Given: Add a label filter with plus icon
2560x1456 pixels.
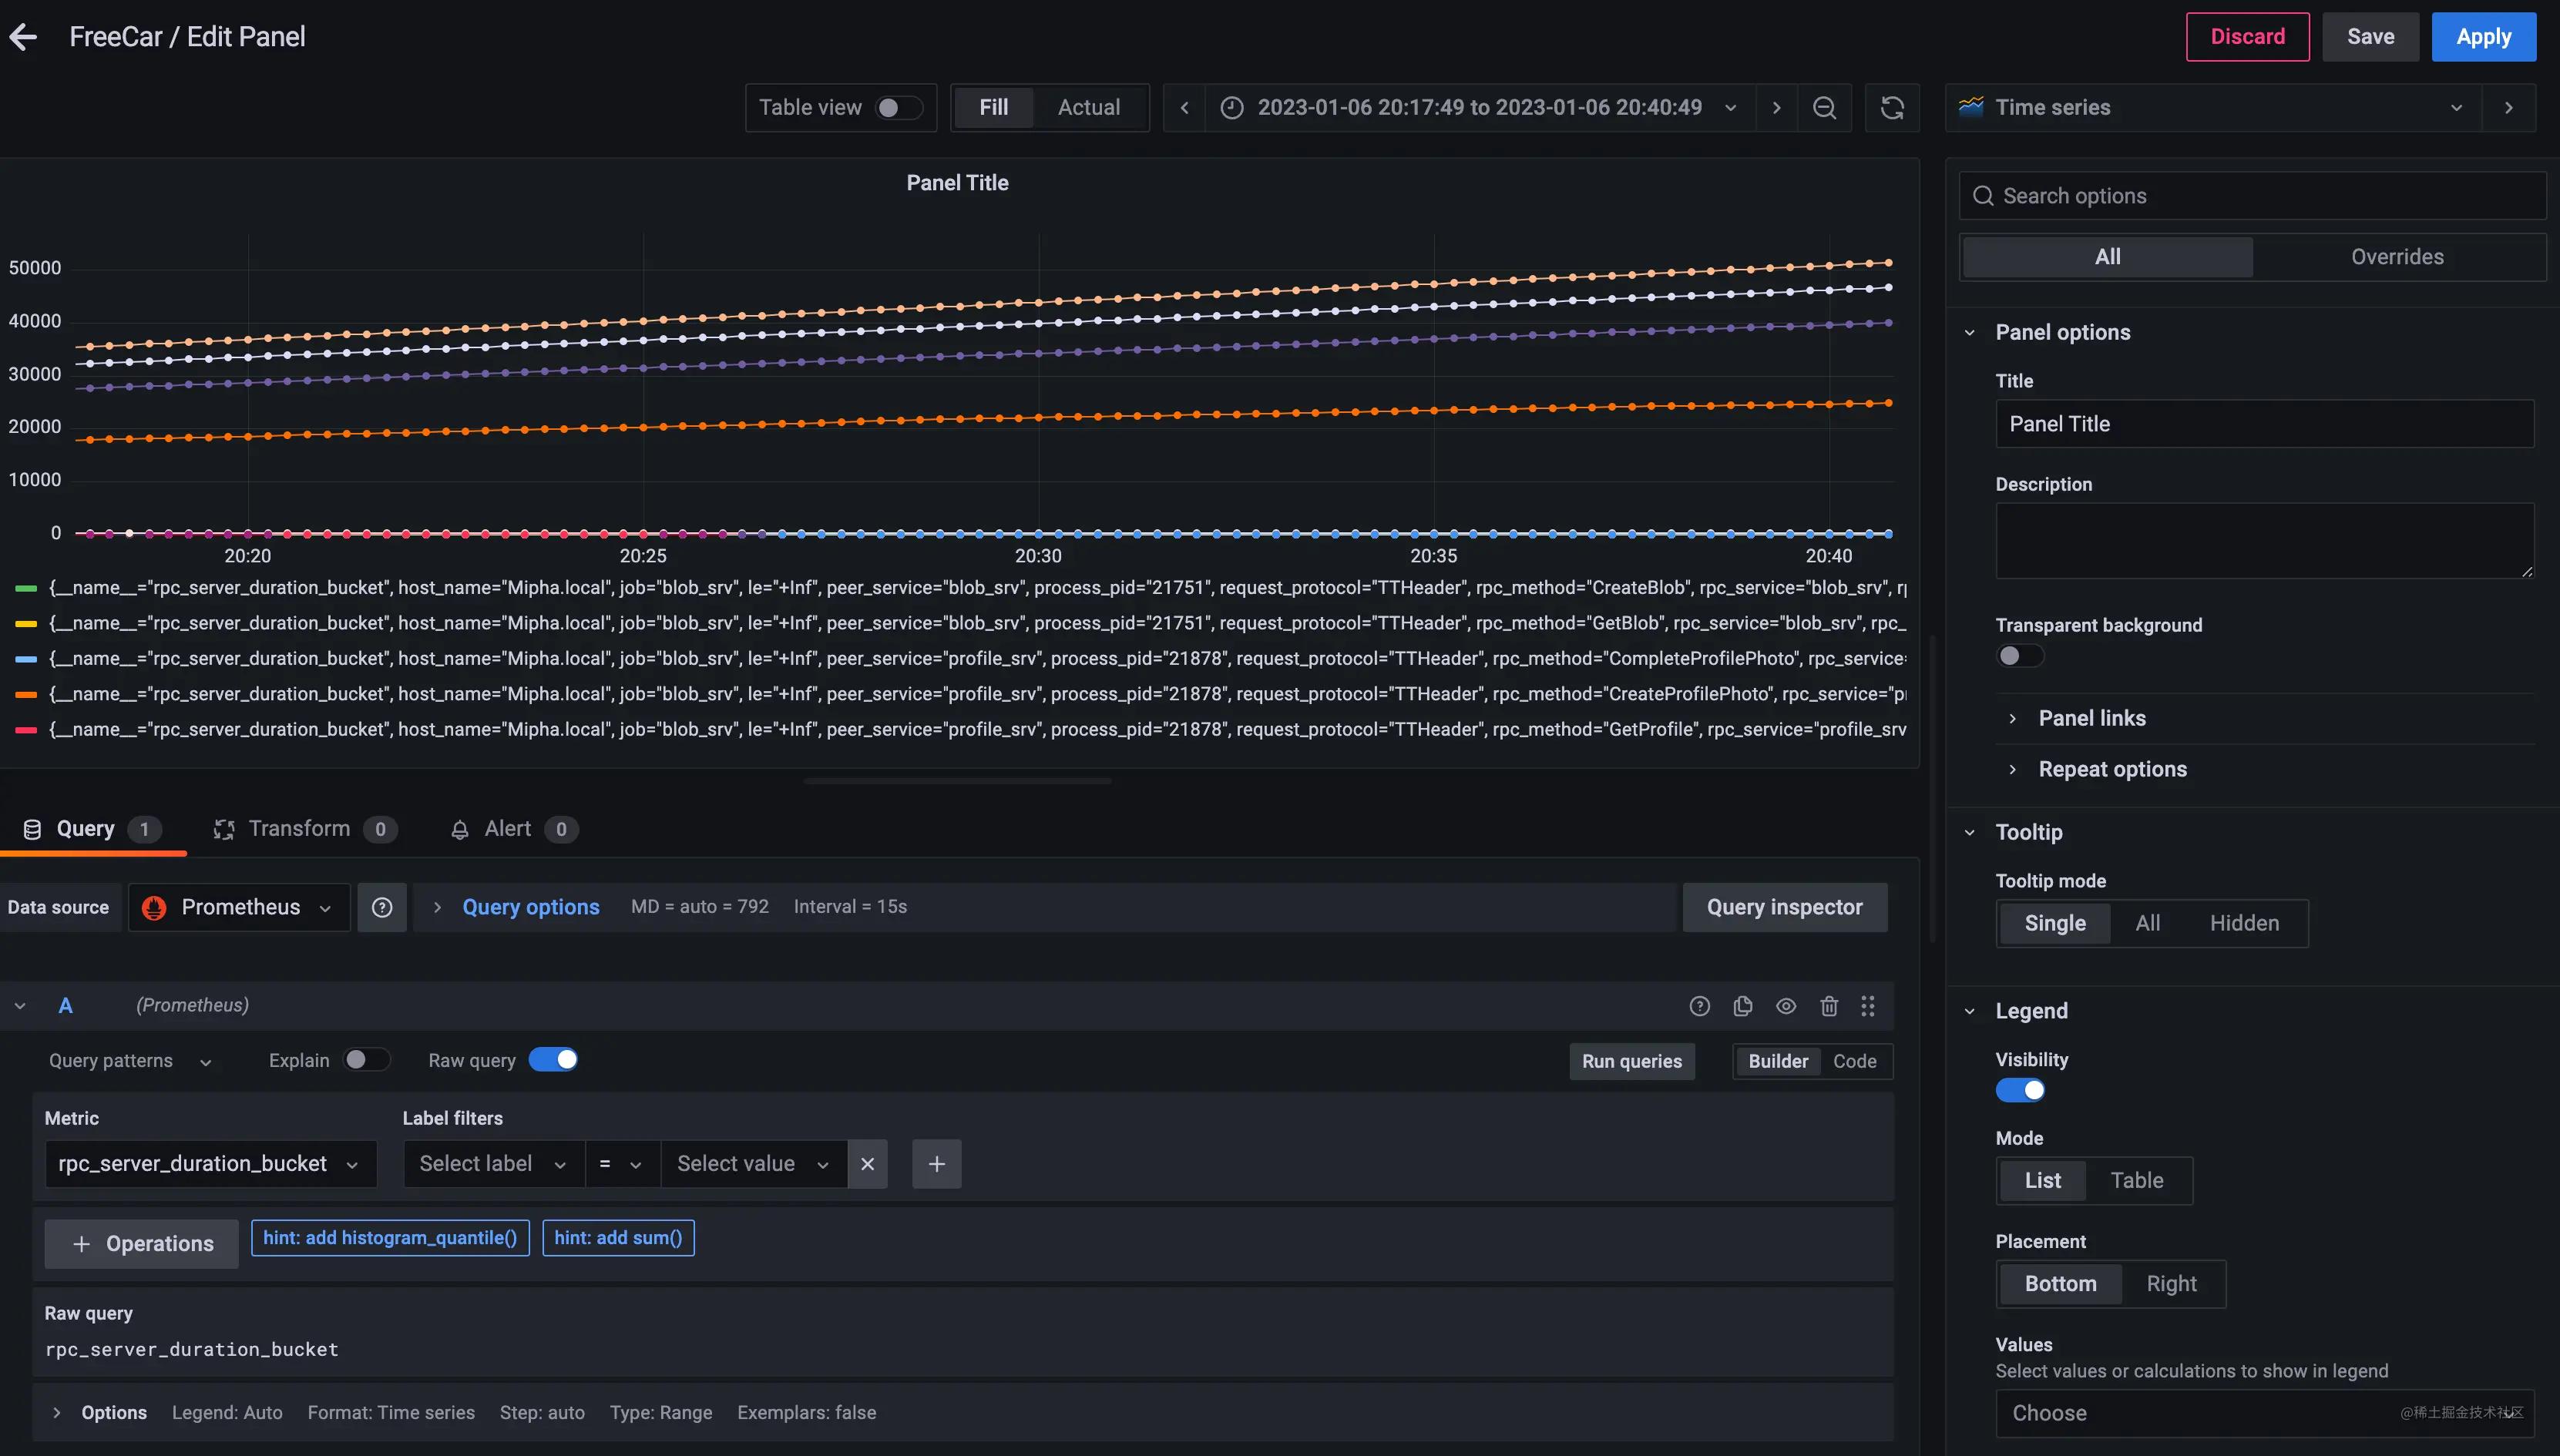Looking at the screenshot, I should [936, 1164].
